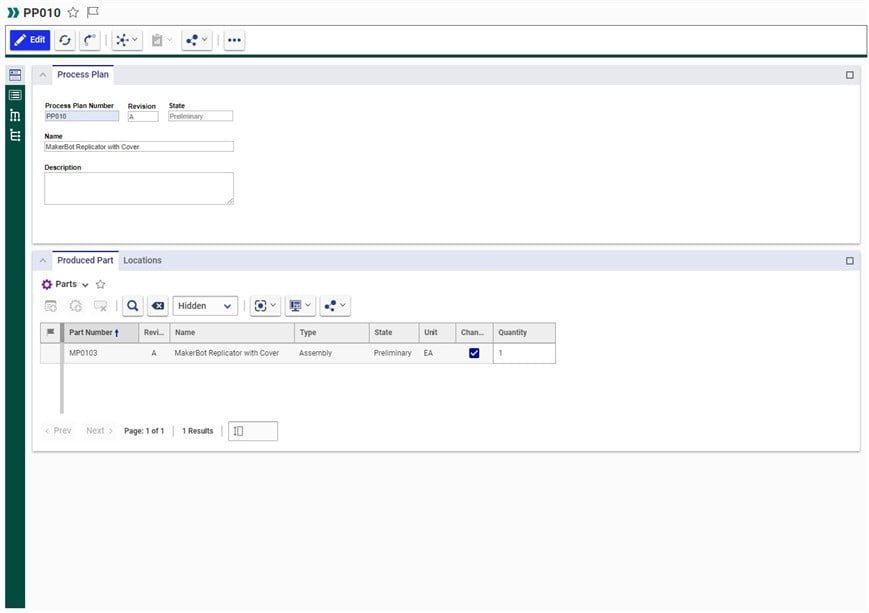869x613 pixels.
Task: Click the Edit button
Action: coord(30,40)
